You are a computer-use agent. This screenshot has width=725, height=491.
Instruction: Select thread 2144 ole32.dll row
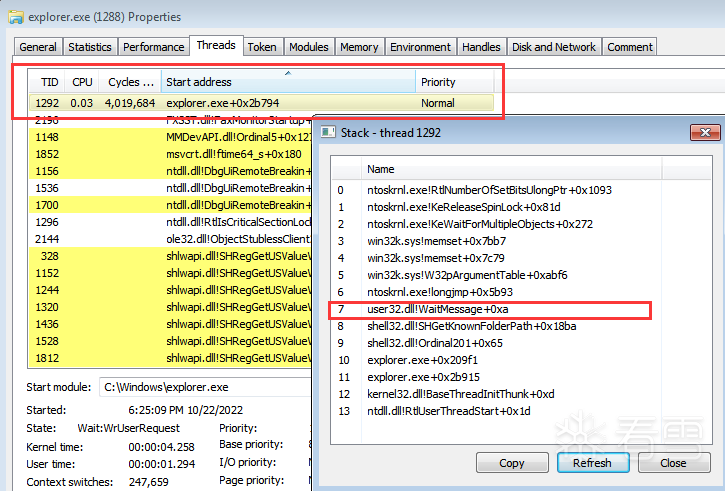(170, 239)
